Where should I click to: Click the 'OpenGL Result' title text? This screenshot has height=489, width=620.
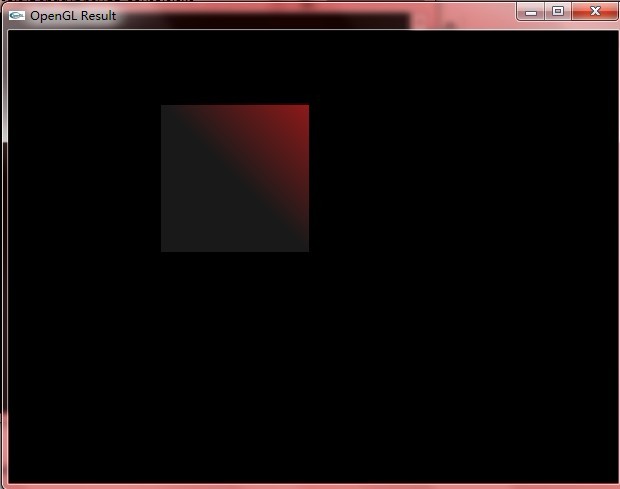[x=73, y=16]
